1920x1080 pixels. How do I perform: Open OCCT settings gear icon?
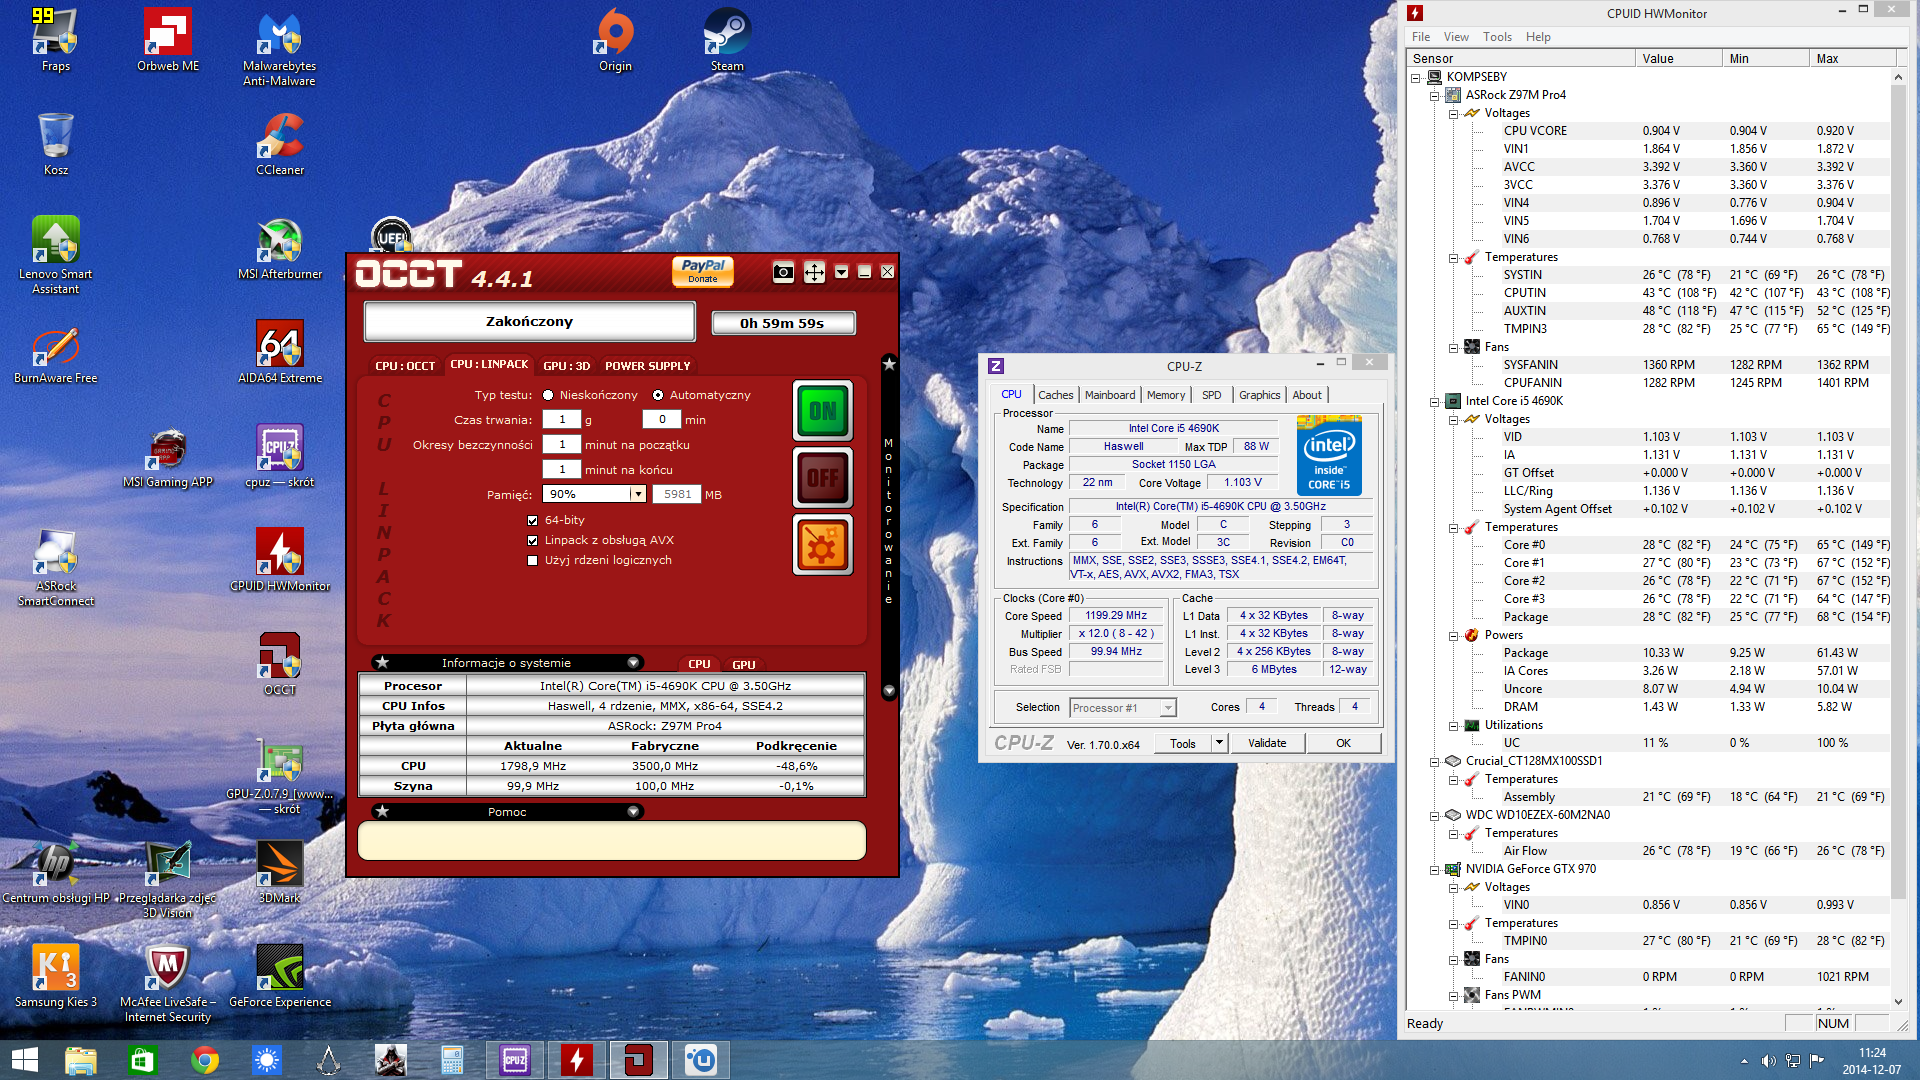822,545
